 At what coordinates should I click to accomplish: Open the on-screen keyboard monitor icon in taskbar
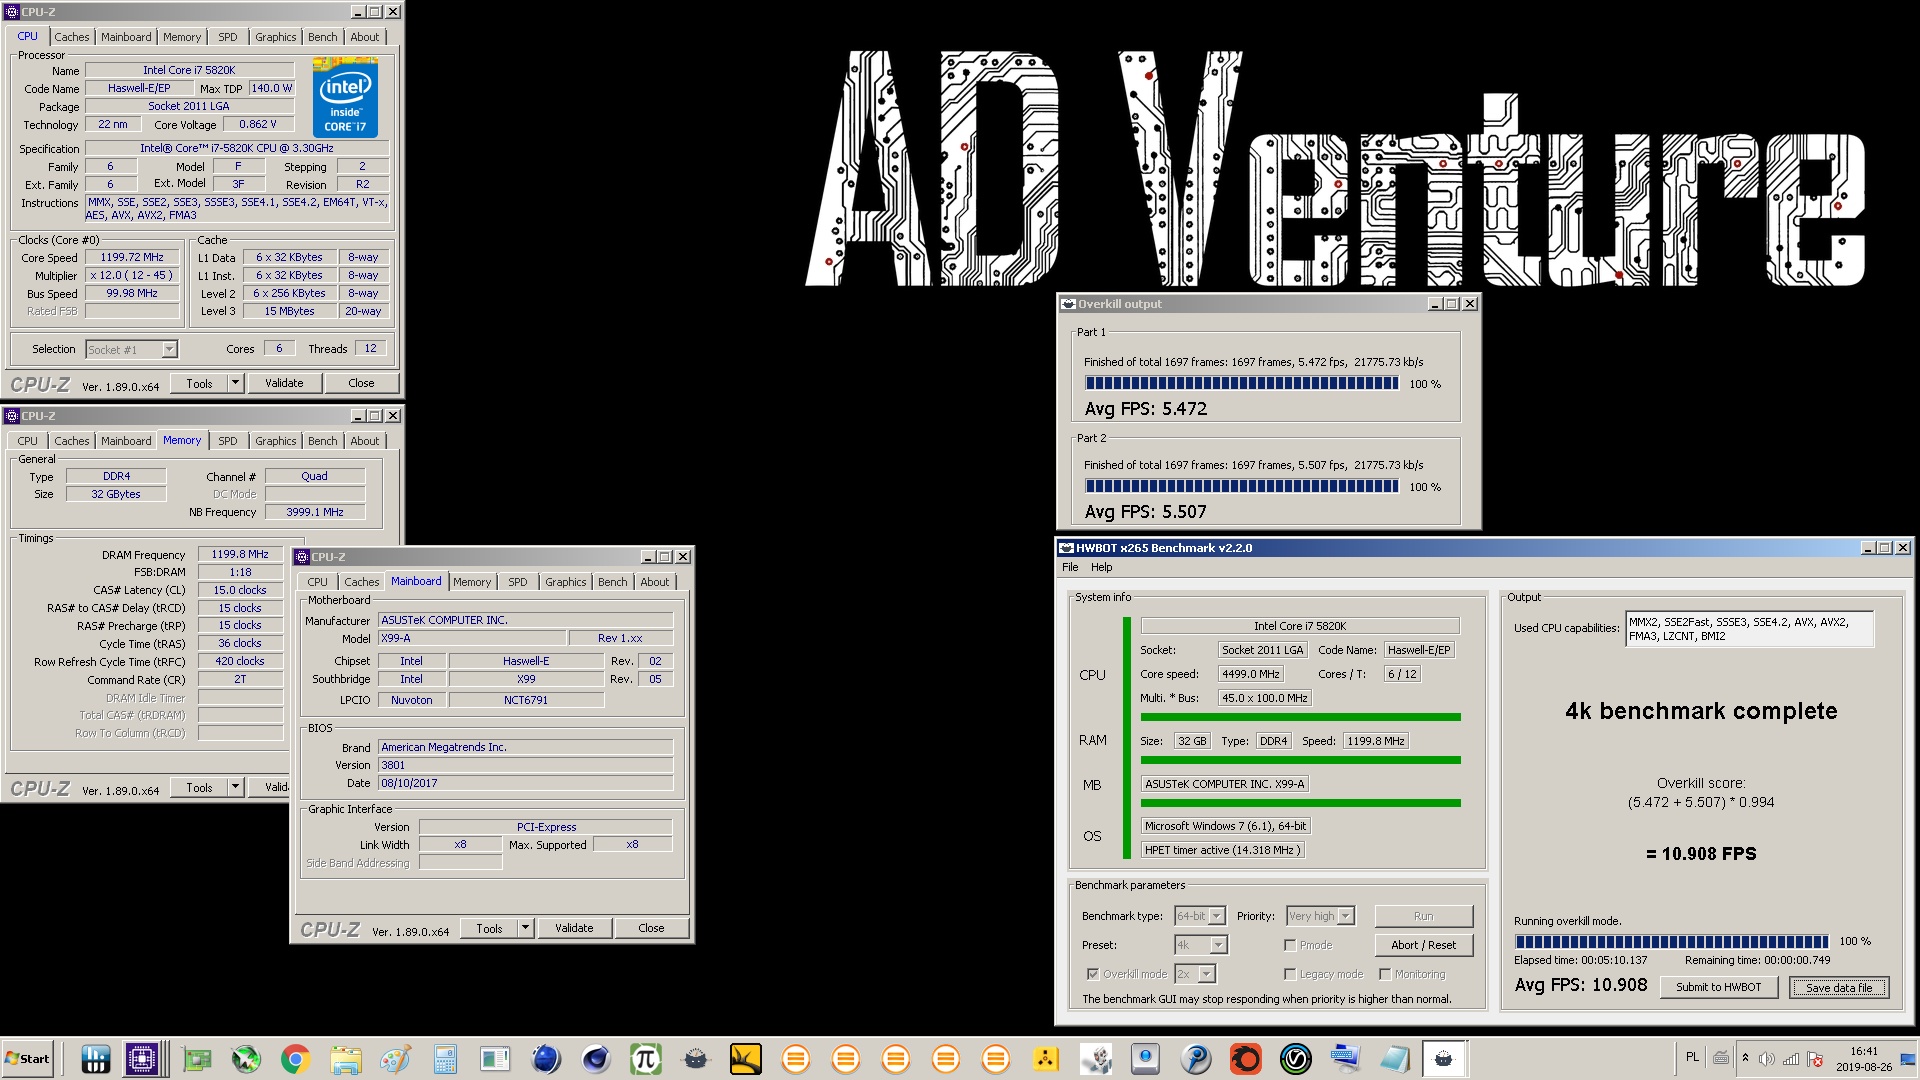coord(1345,1058)
